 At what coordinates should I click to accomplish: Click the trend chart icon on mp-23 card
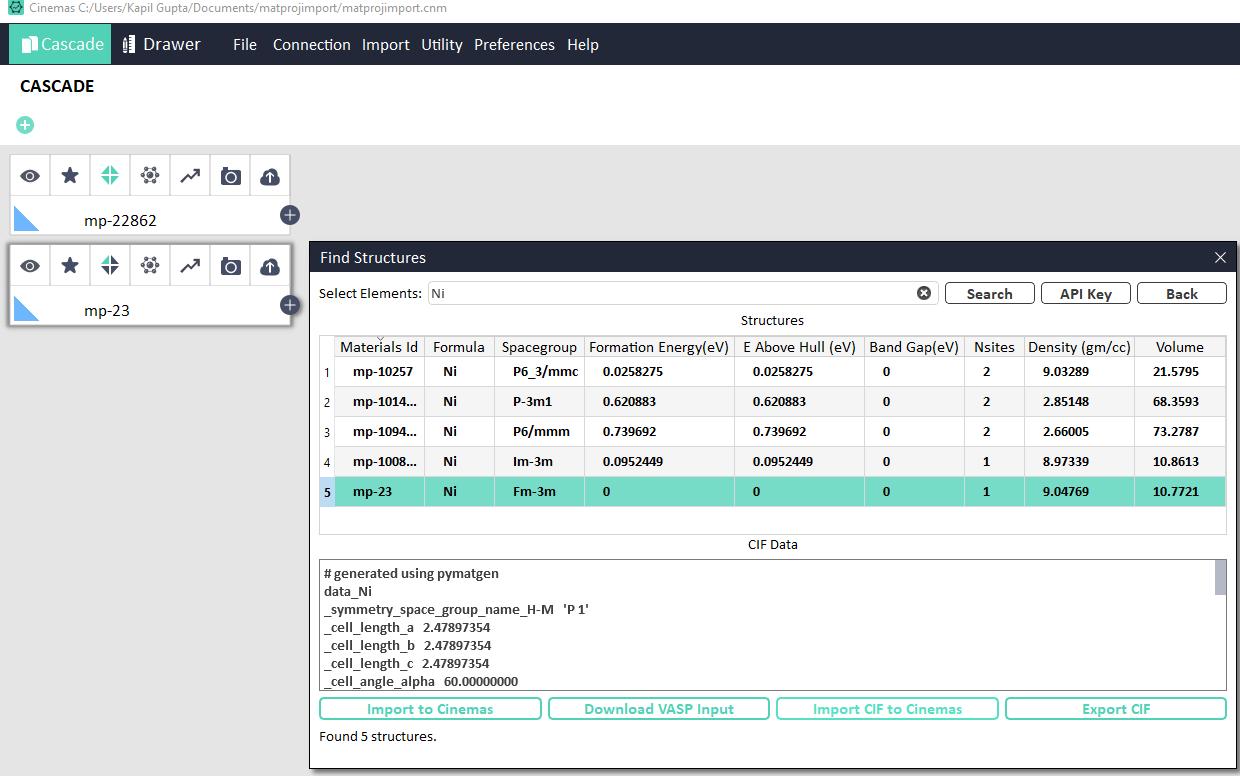click(x=190, y=266)
